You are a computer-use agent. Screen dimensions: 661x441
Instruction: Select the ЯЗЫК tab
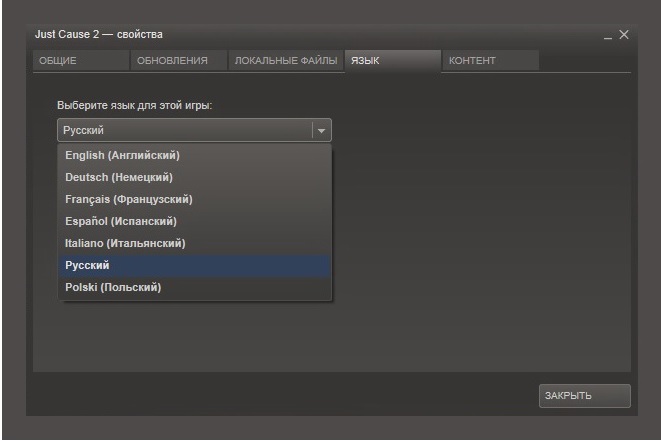(393, 61)
